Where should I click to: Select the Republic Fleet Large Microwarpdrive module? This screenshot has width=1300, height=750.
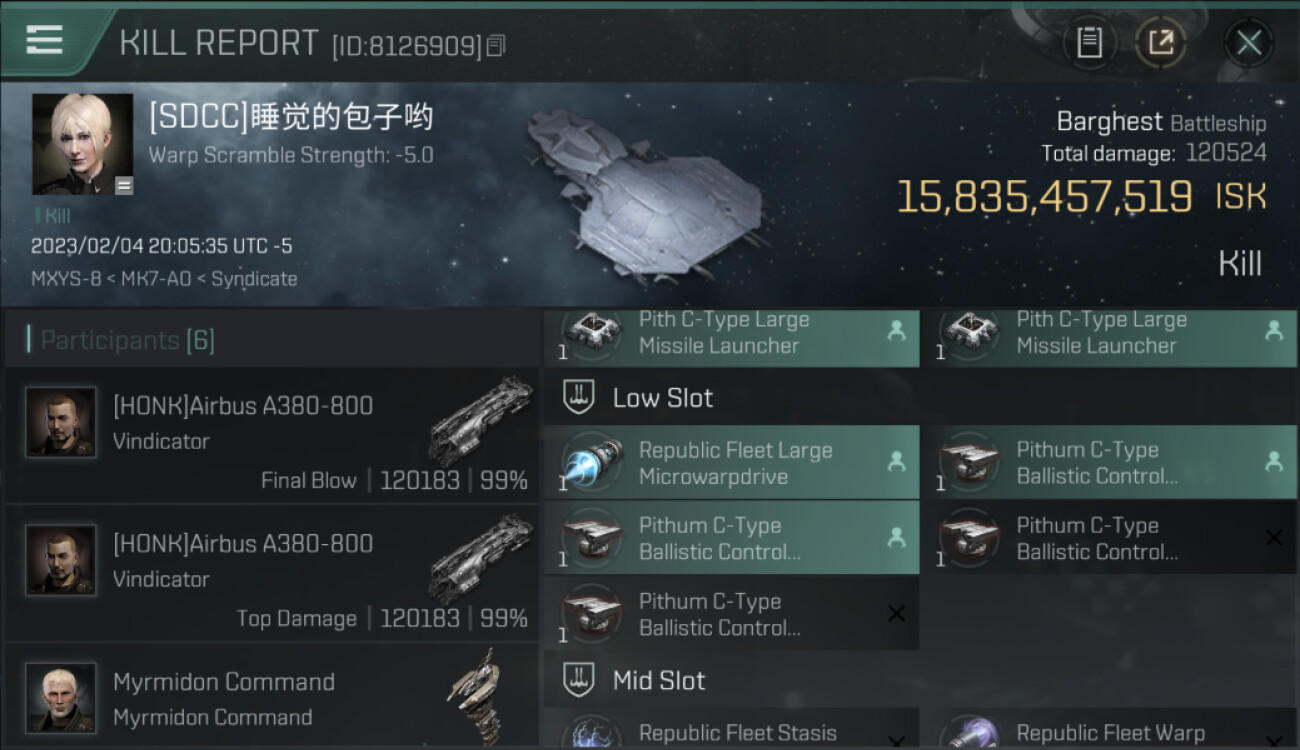tap(731, 463)
